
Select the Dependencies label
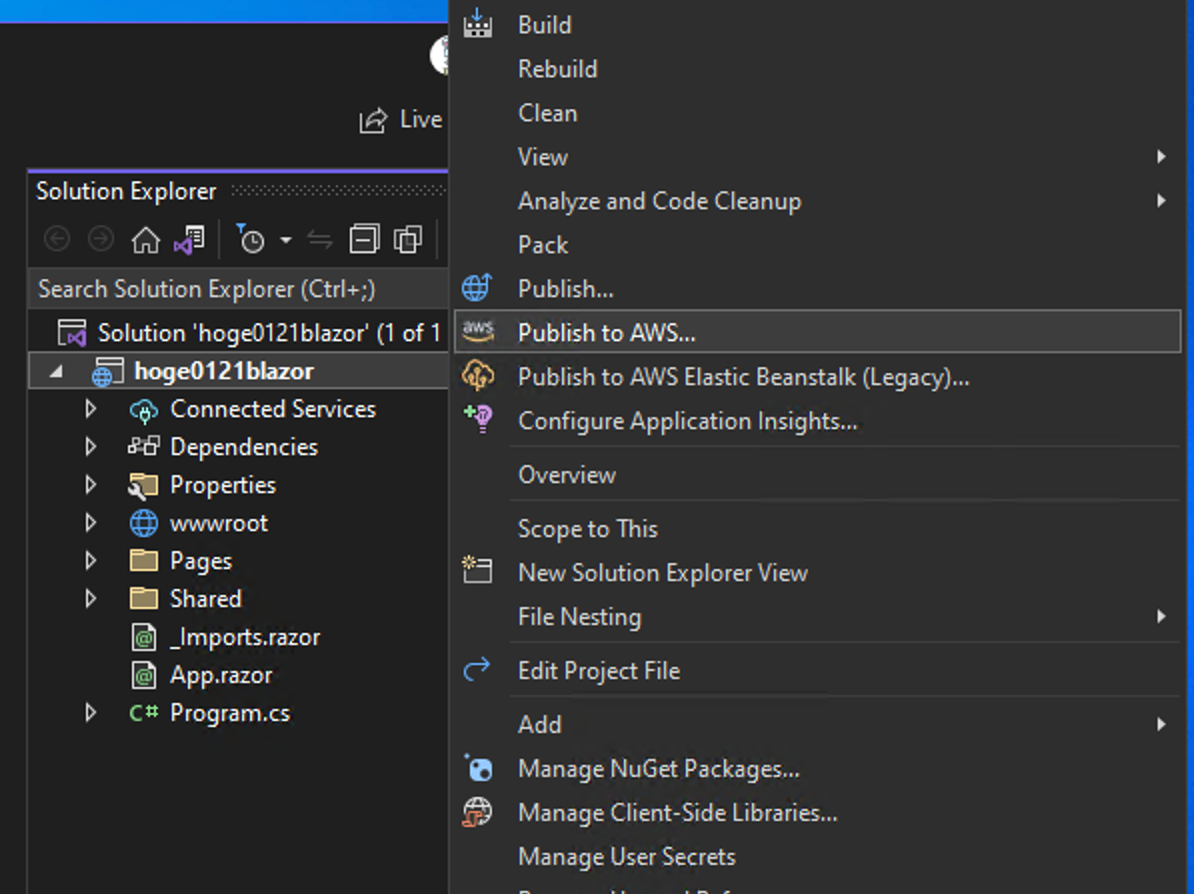[244, 447]
